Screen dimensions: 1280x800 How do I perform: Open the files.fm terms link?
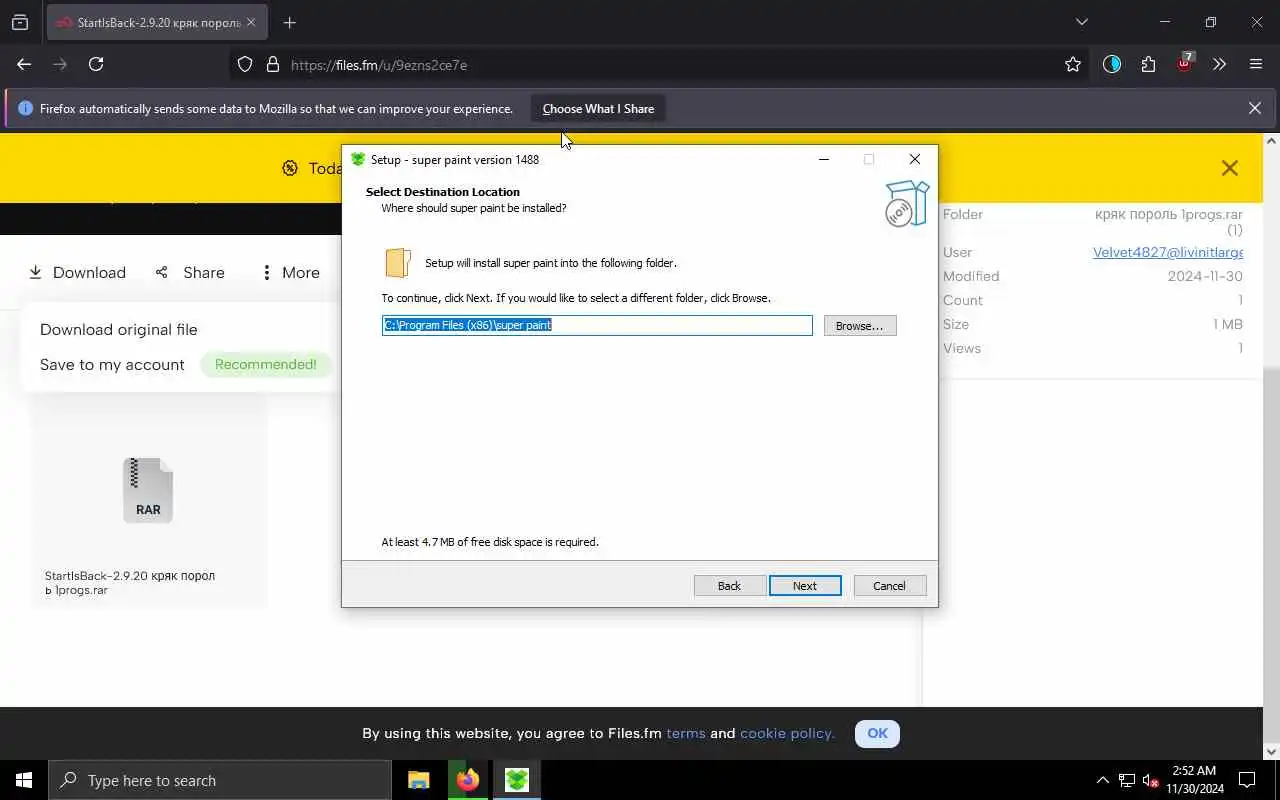pyautogui.click(x=686, y=733)
